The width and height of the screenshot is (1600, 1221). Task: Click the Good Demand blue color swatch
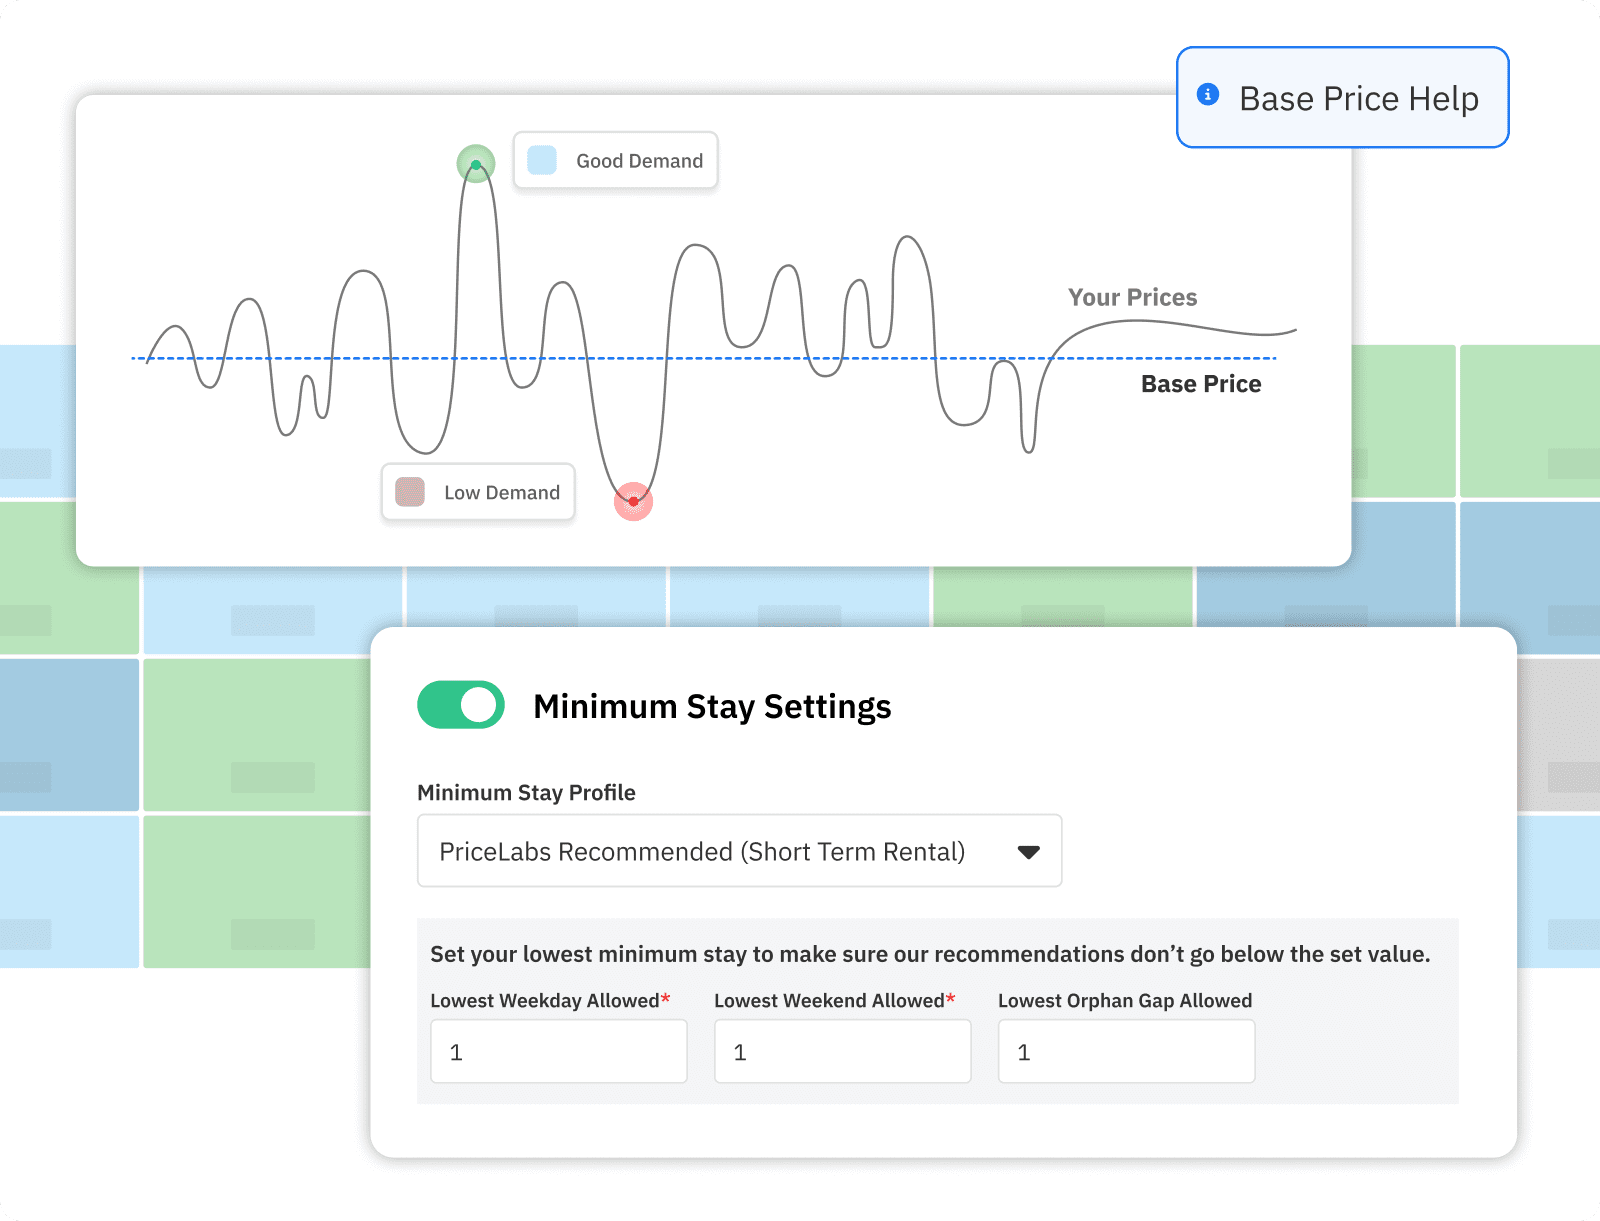coord(542,160)
